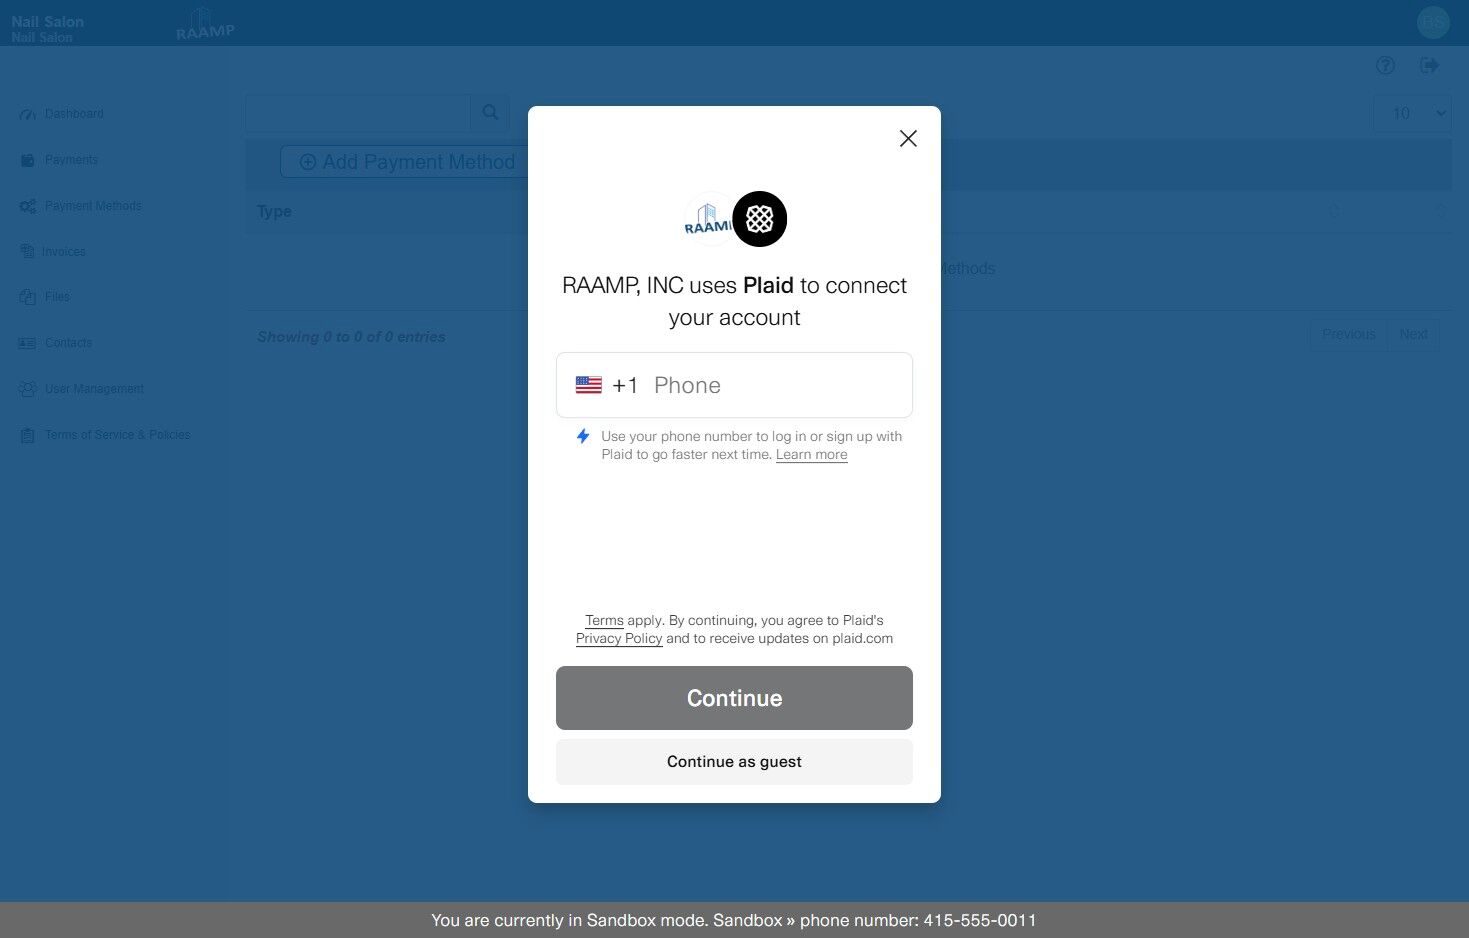Click 'Showing 0 to 0 of 0 entries'
Image resolution: width=1469 pixels, height=938 pixels.
pyautogui.click(x=351, y=337)
